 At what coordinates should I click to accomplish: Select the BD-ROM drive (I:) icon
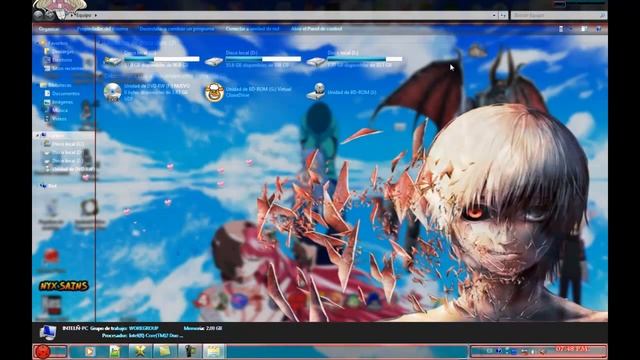[x=316, y=92]
